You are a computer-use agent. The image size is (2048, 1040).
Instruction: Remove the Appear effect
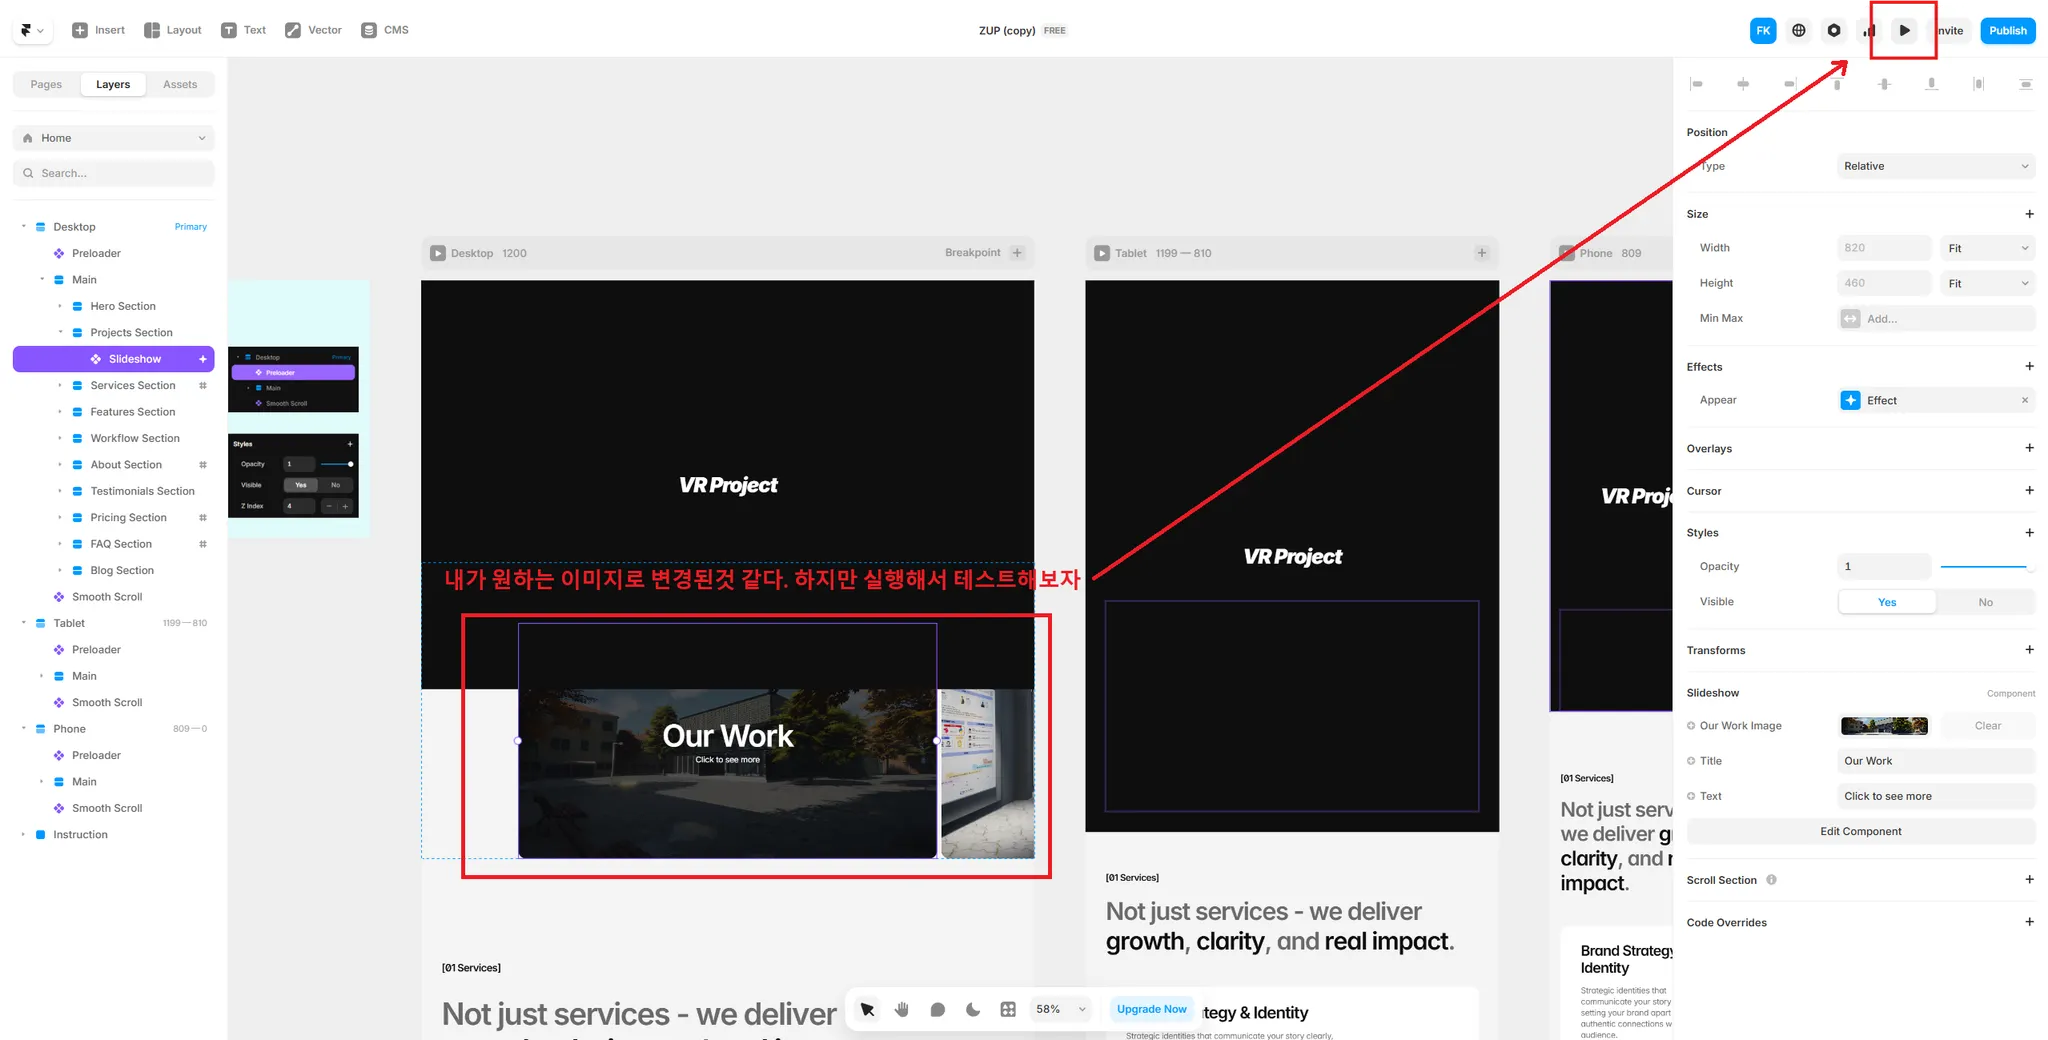coord(2025,401)
